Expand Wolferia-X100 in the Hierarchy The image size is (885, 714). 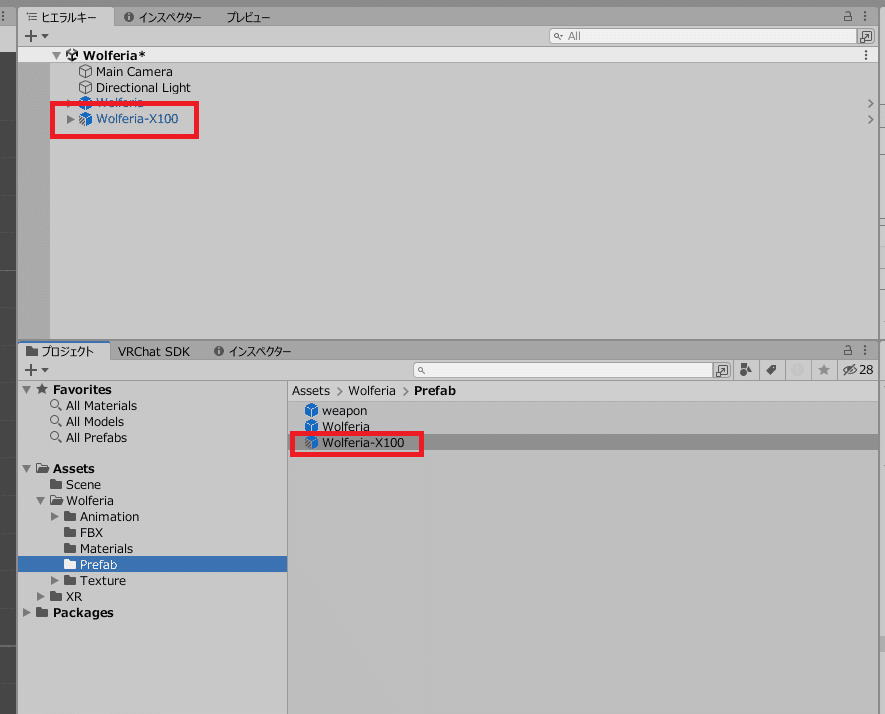tap(71, 119)
